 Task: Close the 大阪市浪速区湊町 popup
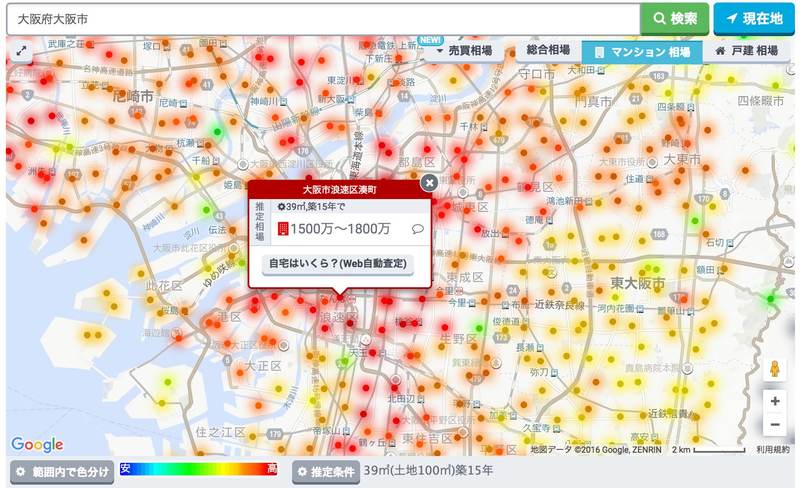click(429, 182)
